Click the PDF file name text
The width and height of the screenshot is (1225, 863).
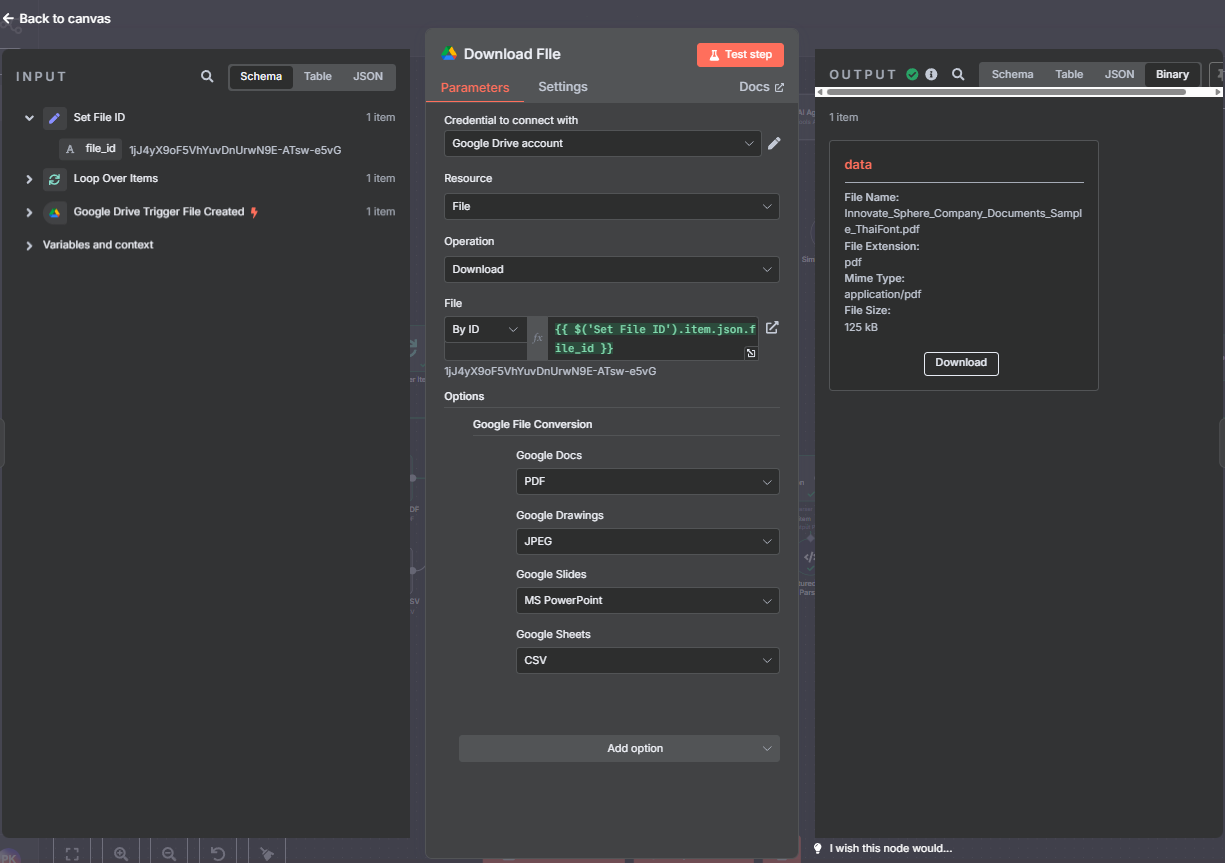tap(963, 222)
